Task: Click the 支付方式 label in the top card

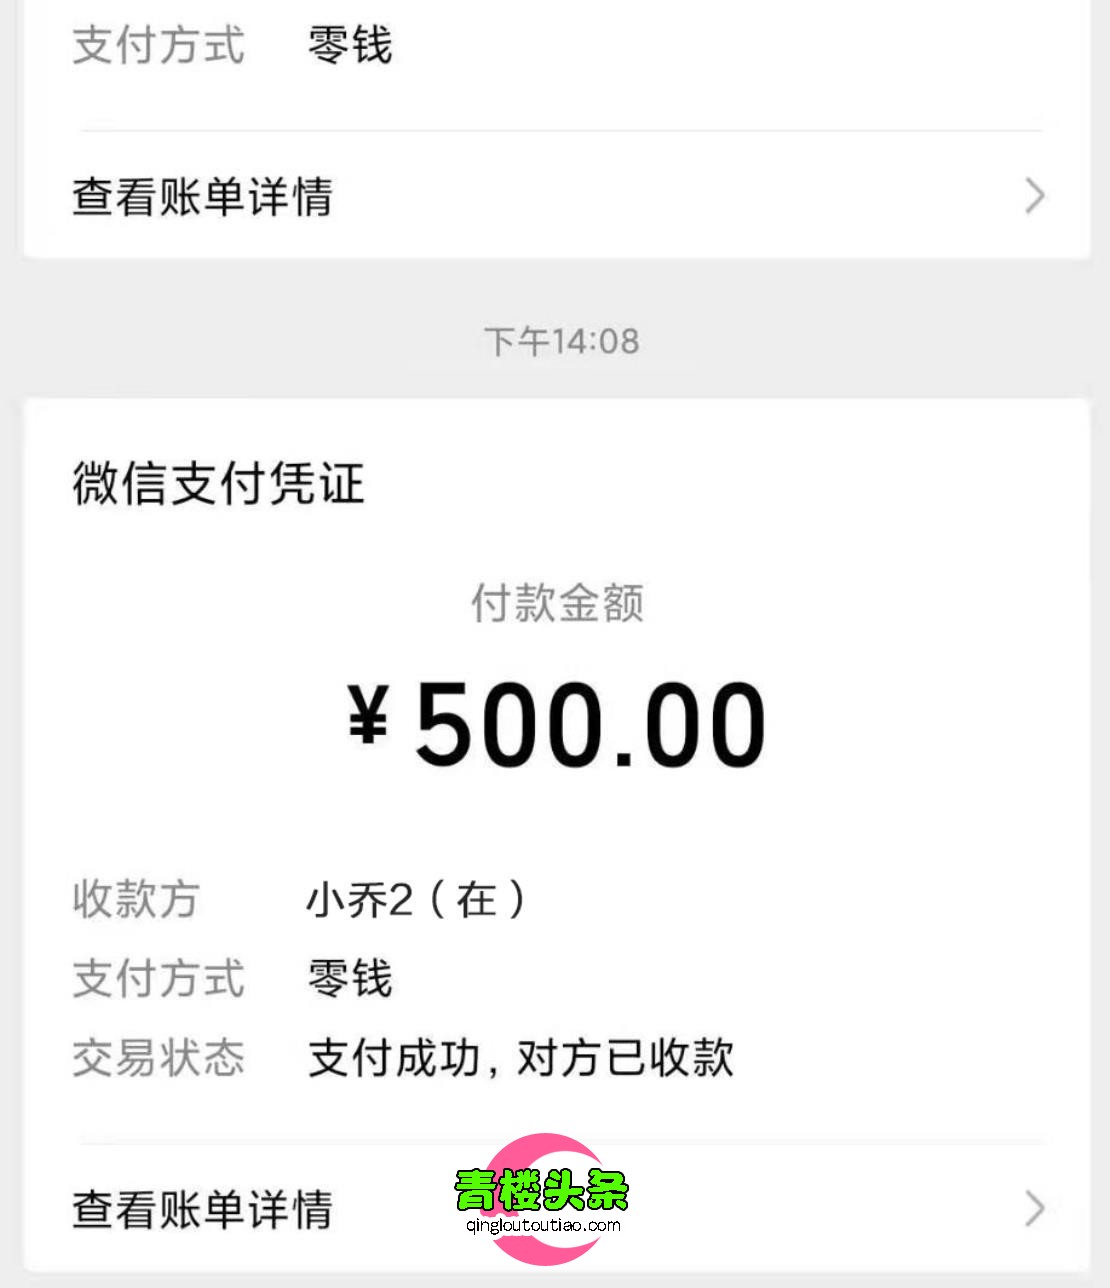Action: click(x=158, y=46)
